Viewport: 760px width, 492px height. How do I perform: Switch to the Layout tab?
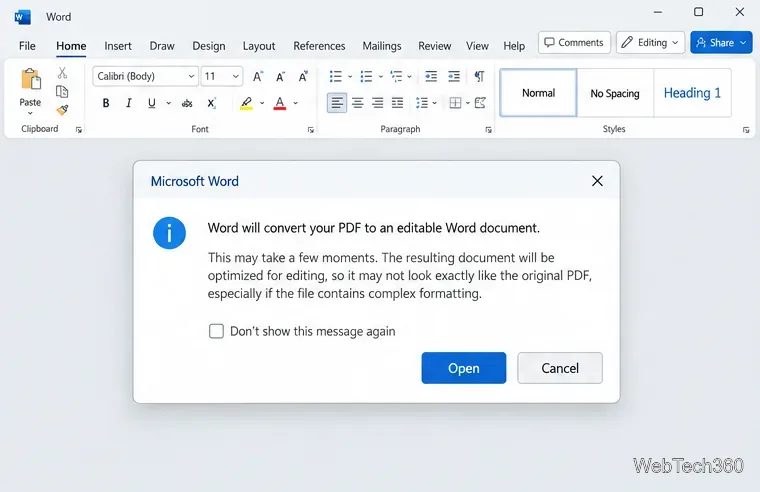click(259, 46)
